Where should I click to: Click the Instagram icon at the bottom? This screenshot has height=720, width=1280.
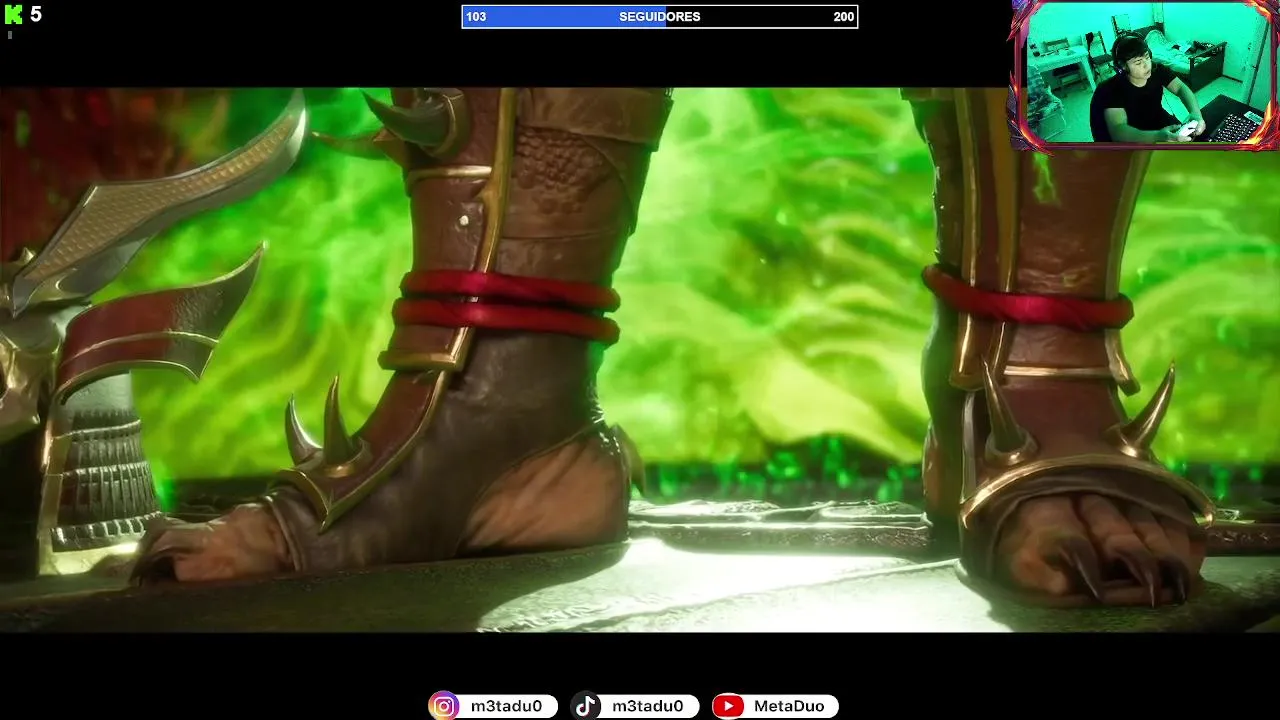point(444,706)
